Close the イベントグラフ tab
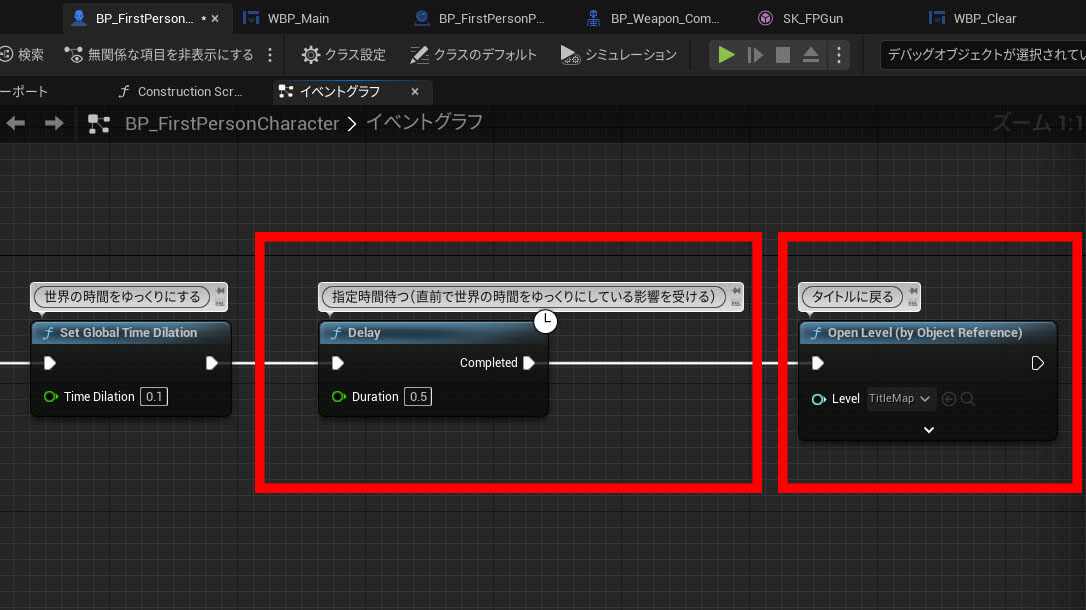 click(x=415, y=92)
